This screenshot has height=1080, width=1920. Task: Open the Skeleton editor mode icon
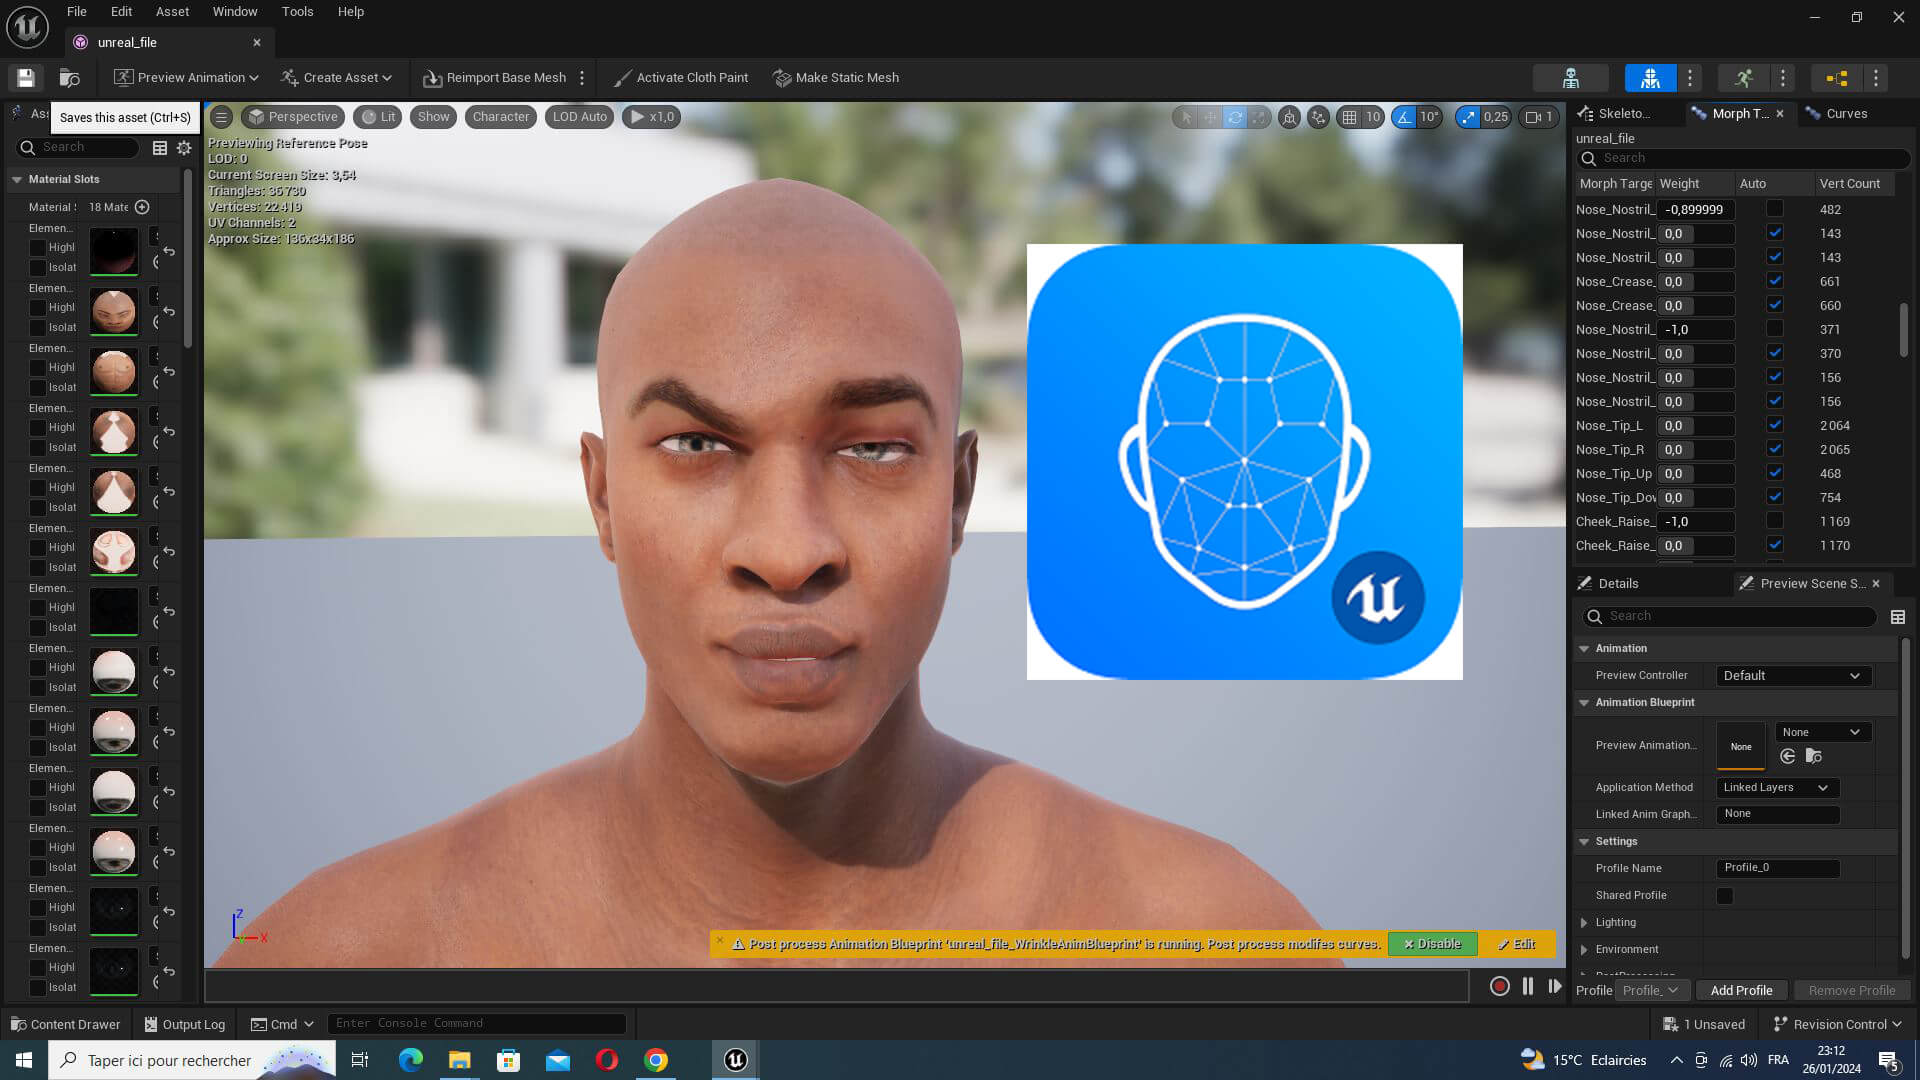pyautogui.click(x=1570, y=78)
